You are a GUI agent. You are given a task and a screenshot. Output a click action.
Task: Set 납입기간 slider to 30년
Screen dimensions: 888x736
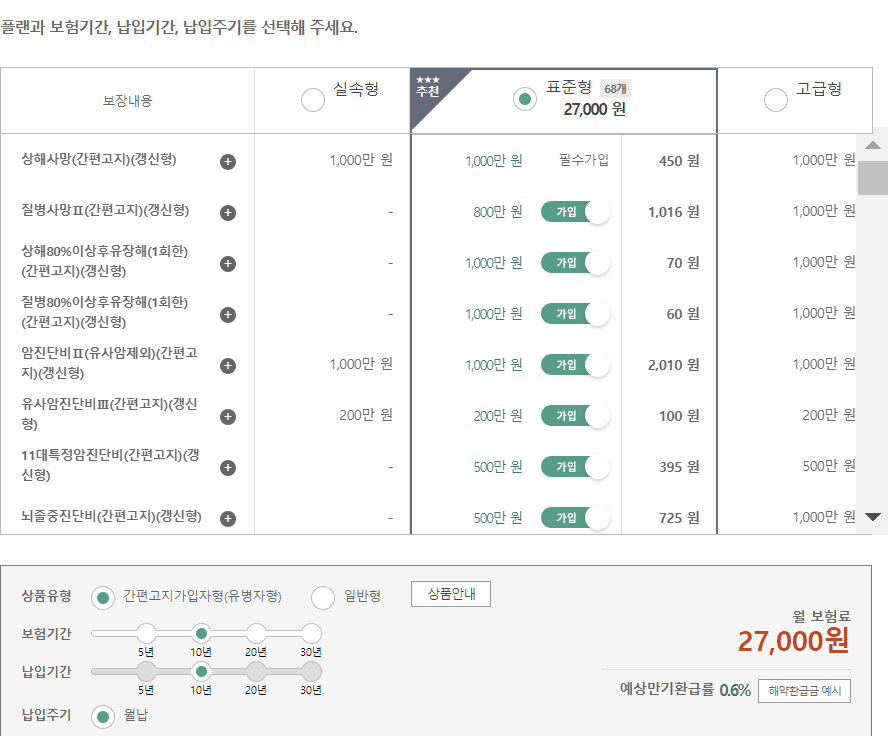pyautogui.click(x=311, y=672)
